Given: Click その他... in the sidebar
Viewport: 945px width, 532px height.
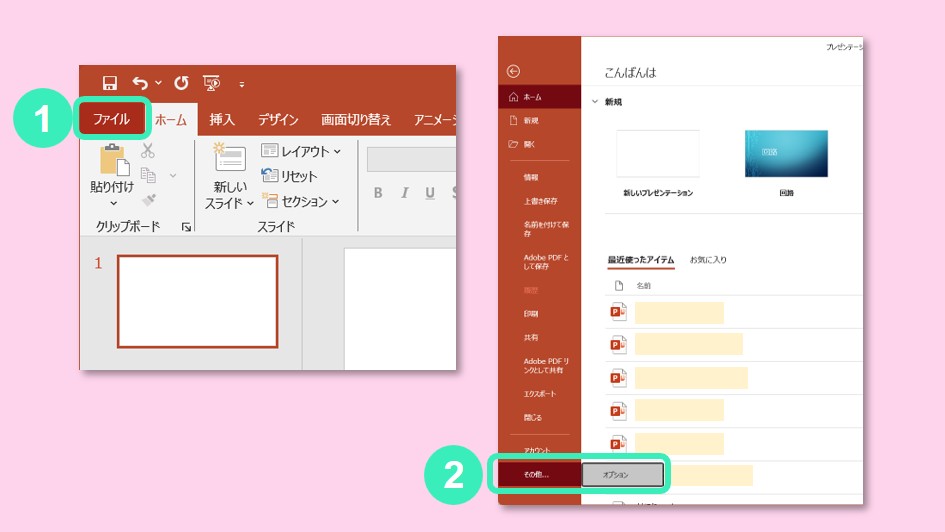Looking at the screenshot, I should [539, 474].
